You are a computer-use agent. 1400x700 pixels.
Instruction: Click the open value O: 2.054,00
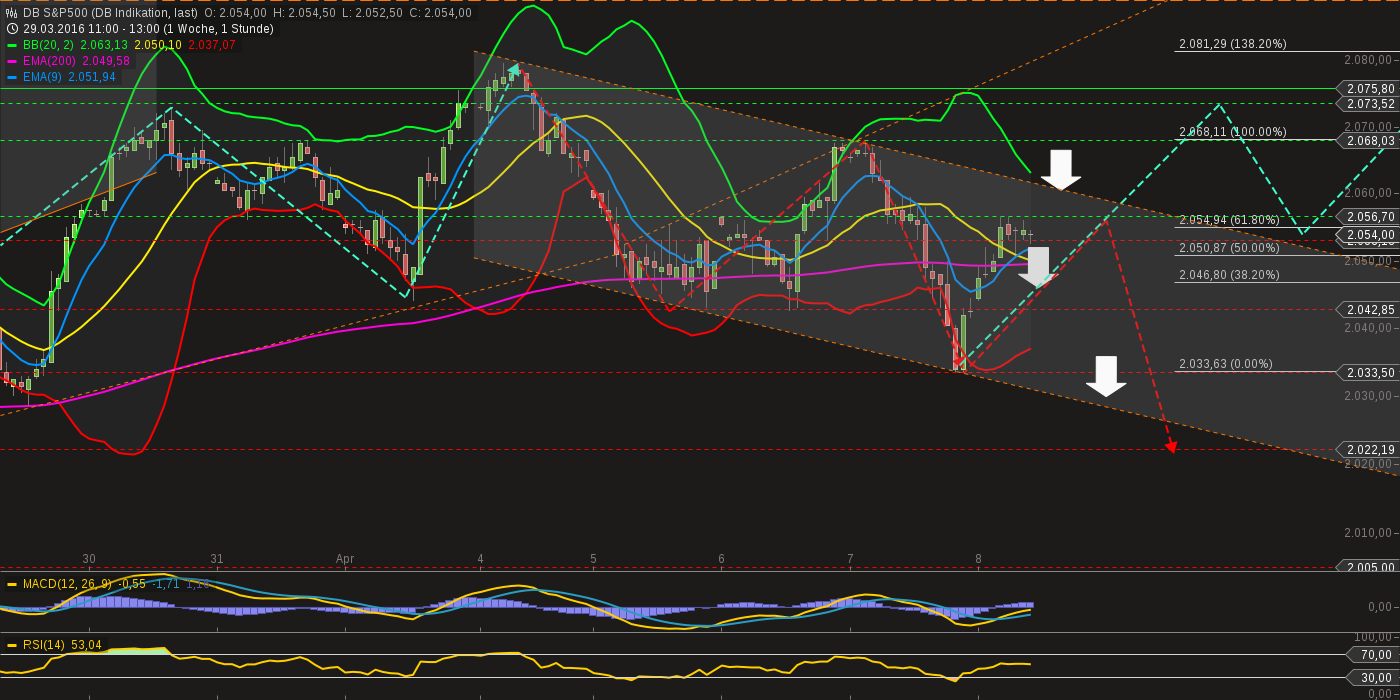235,13
